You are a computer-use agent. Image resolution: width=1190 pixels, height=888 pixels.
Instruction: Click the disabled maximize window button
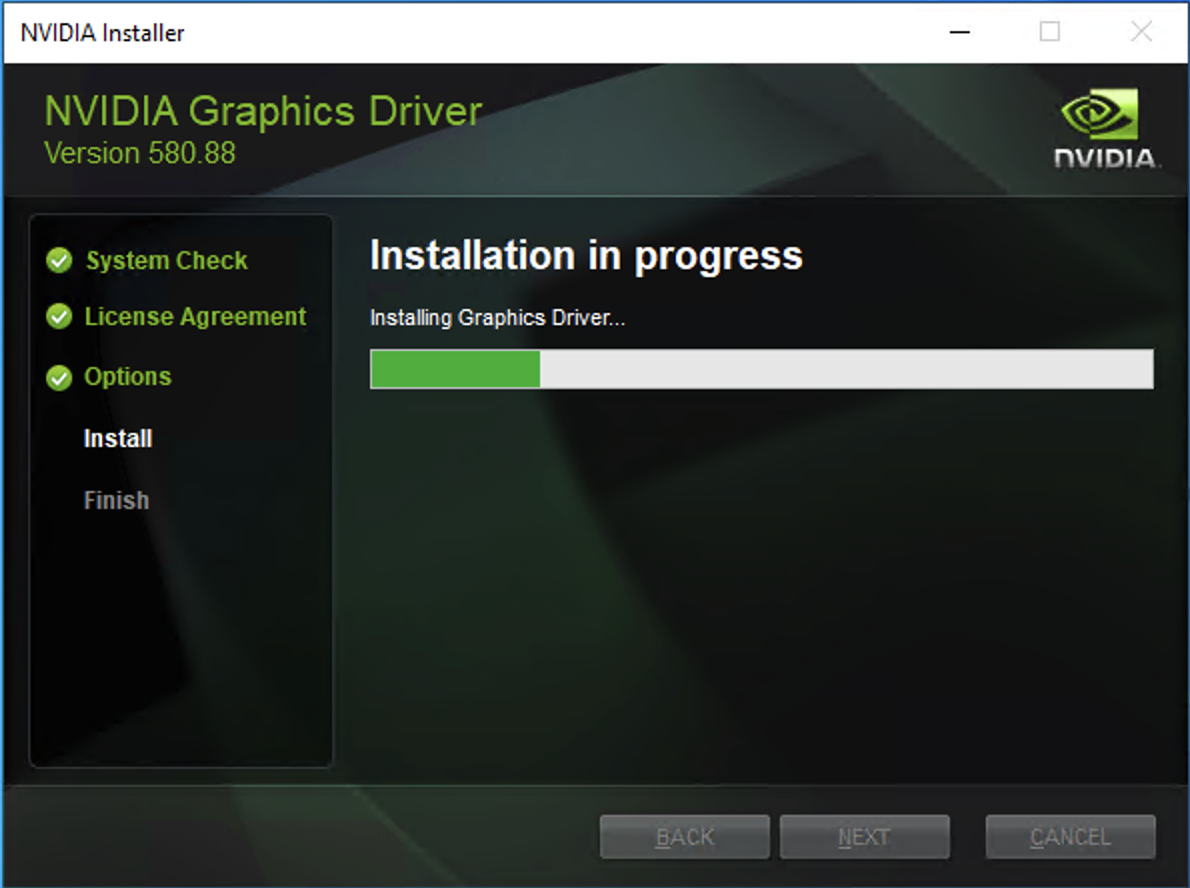[x=1050, y=32]
